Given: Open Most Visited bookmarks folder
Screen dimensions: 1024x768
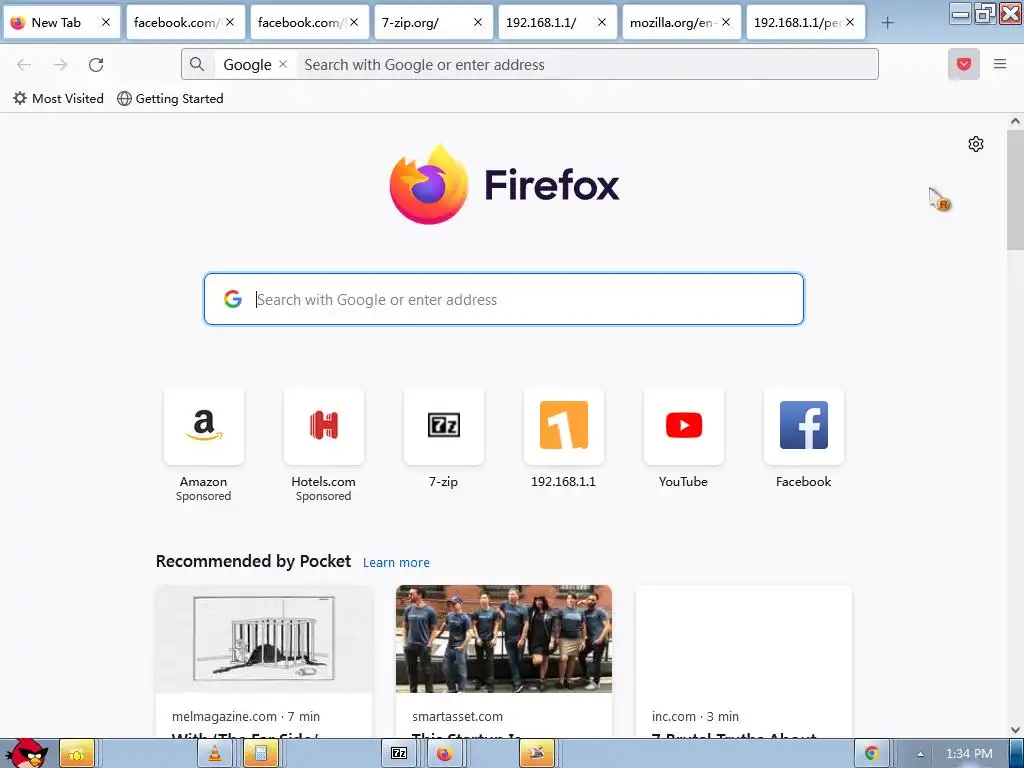Looking at the screenshot, I should 58,99.
